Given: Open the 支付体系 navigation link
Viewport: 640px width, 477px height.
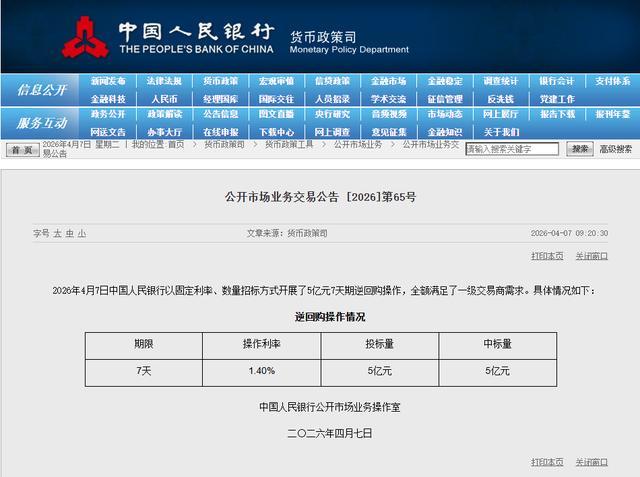Looking at the screenshot, I should [613, 81].
